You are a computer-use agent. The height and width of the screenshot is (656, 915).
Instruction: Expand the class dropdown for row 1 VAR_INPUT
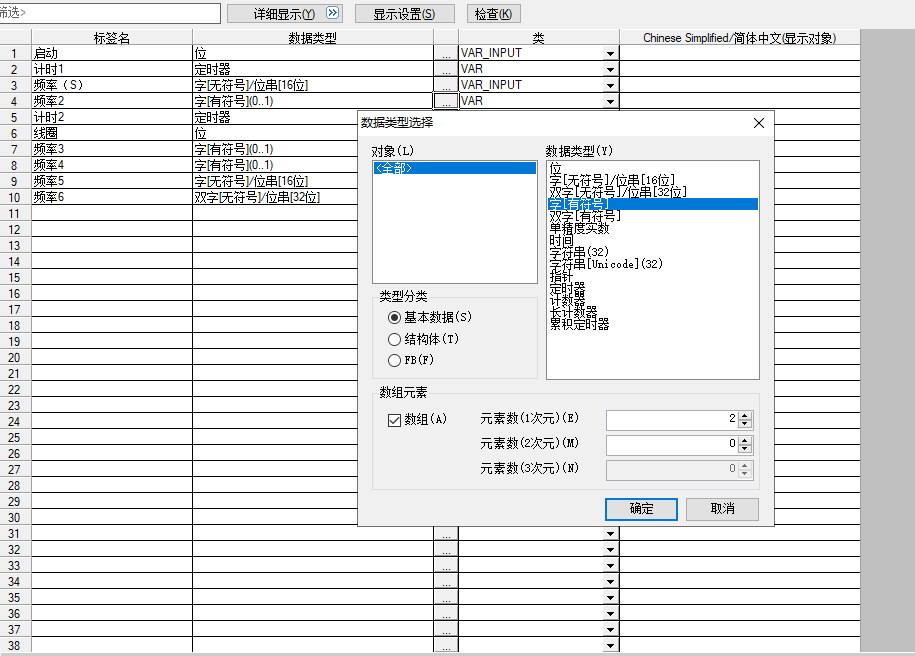(609, 53)
